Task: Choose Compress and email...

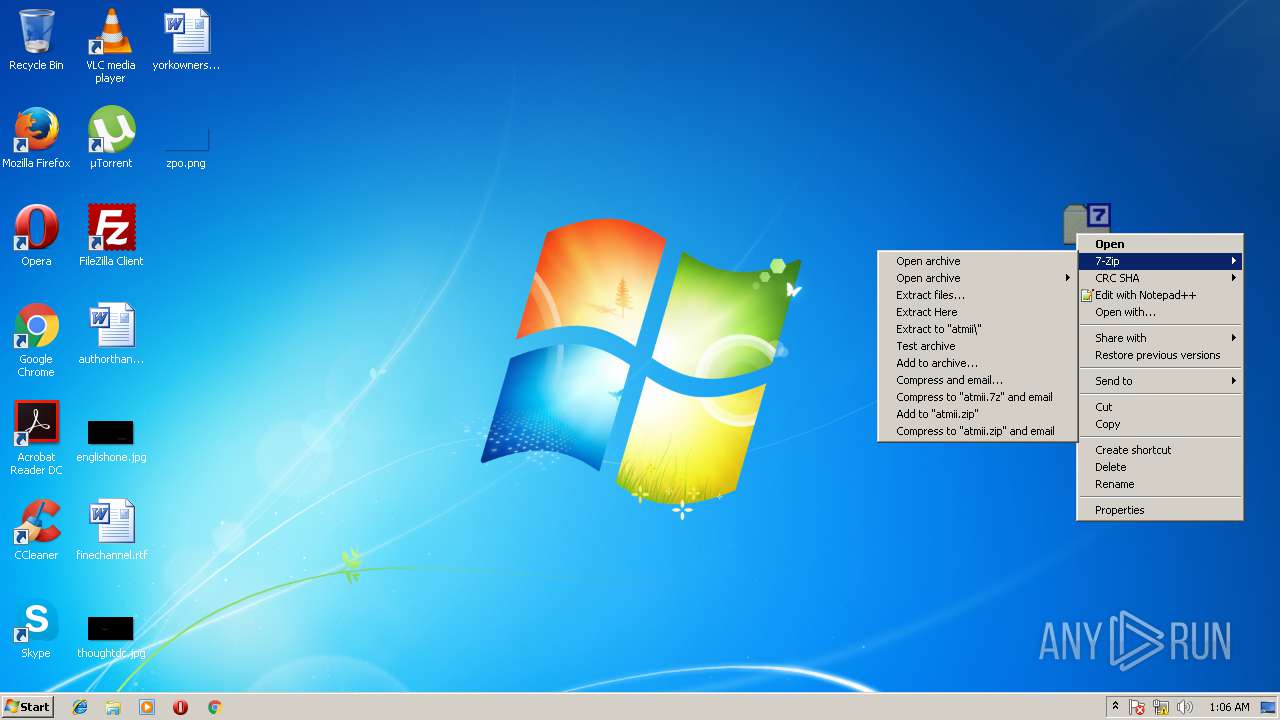Action: (x=977, y=380)
